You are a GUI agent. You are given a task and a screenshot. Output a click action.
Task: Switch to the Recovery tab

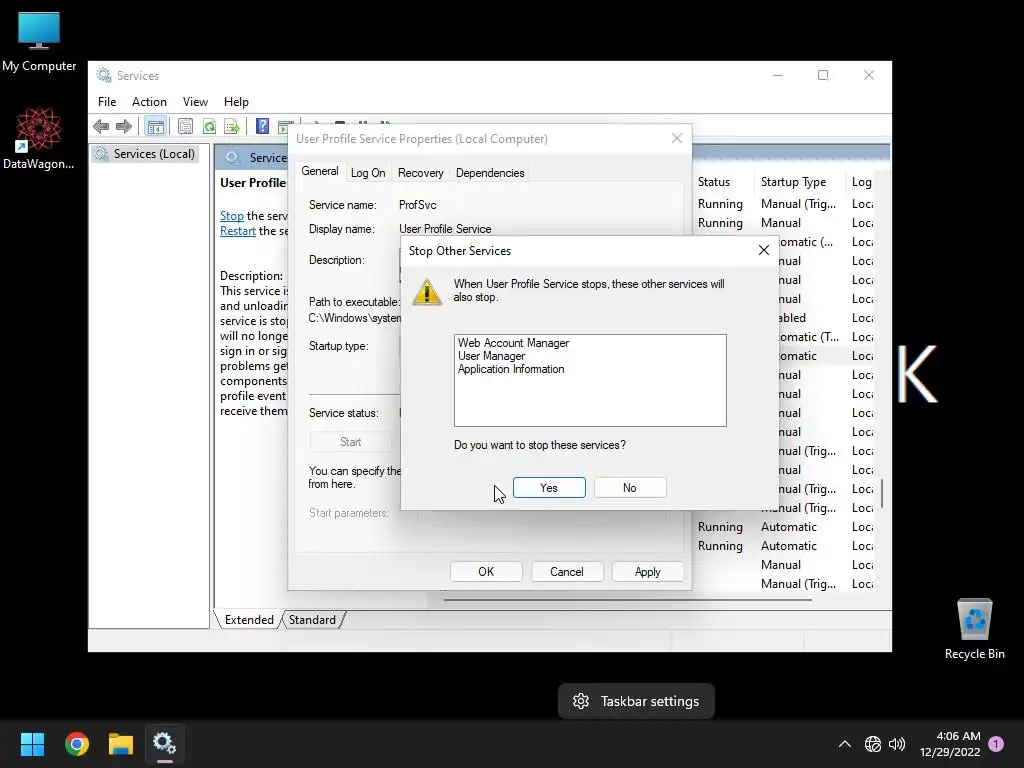421,173
